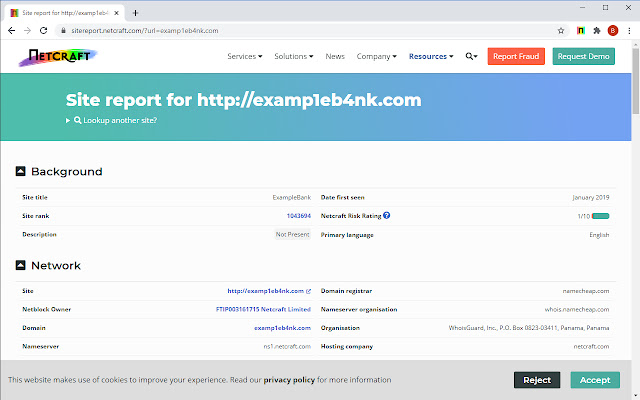This screenshot has width=640, height=400.
Task: Click the Background section heading
Action: click(x=67, y=172)
